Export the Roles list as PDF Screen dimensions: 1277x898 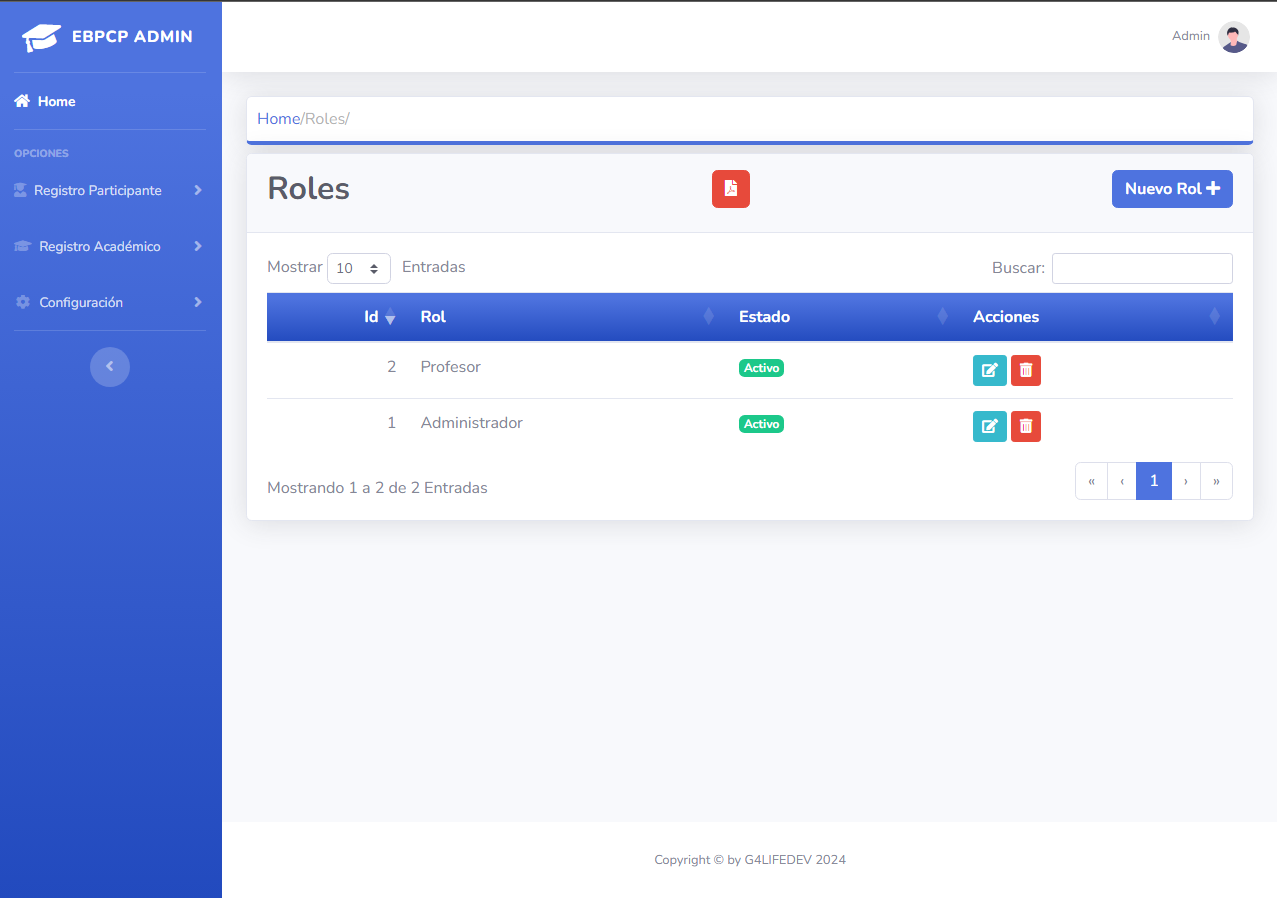pos(730,188)
